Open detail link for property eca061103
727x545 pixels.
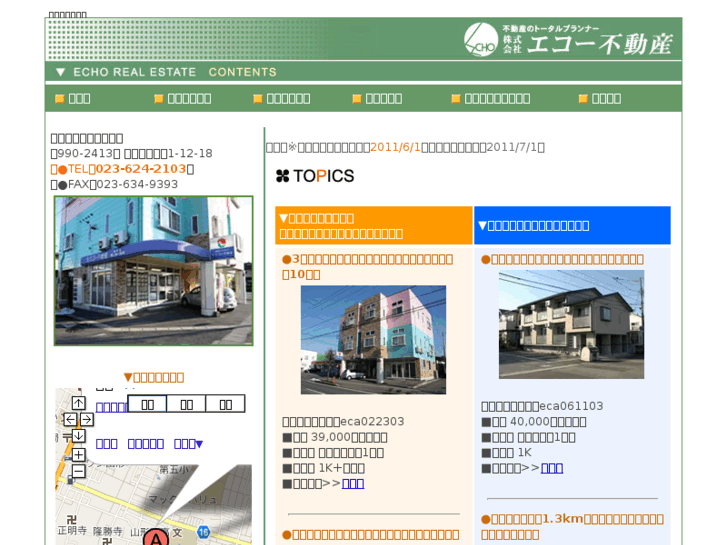(552, 468)
